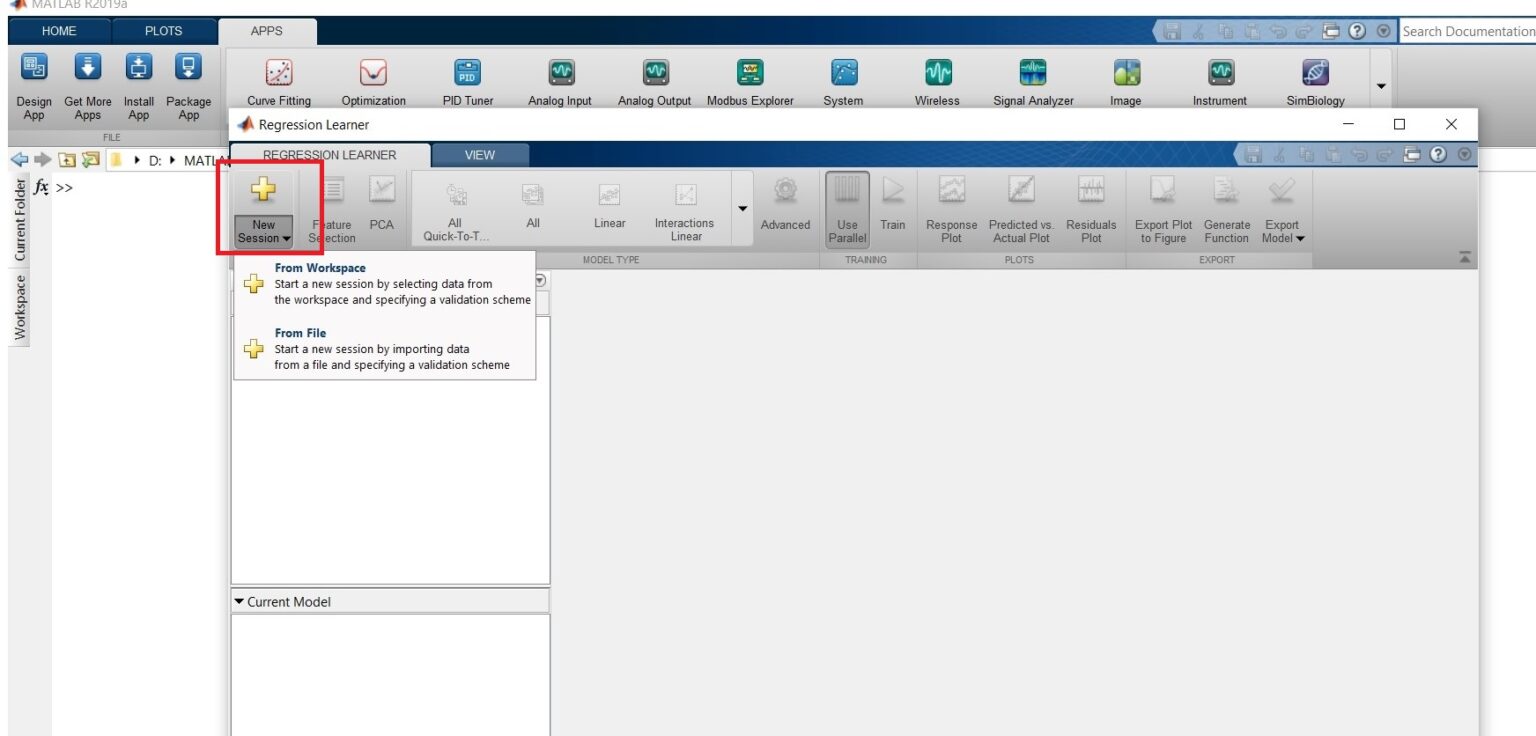The height and width of the screenshot is (736, 1536).
Task: Switch to the VIEW tab
Action: (x=480, y=155)
